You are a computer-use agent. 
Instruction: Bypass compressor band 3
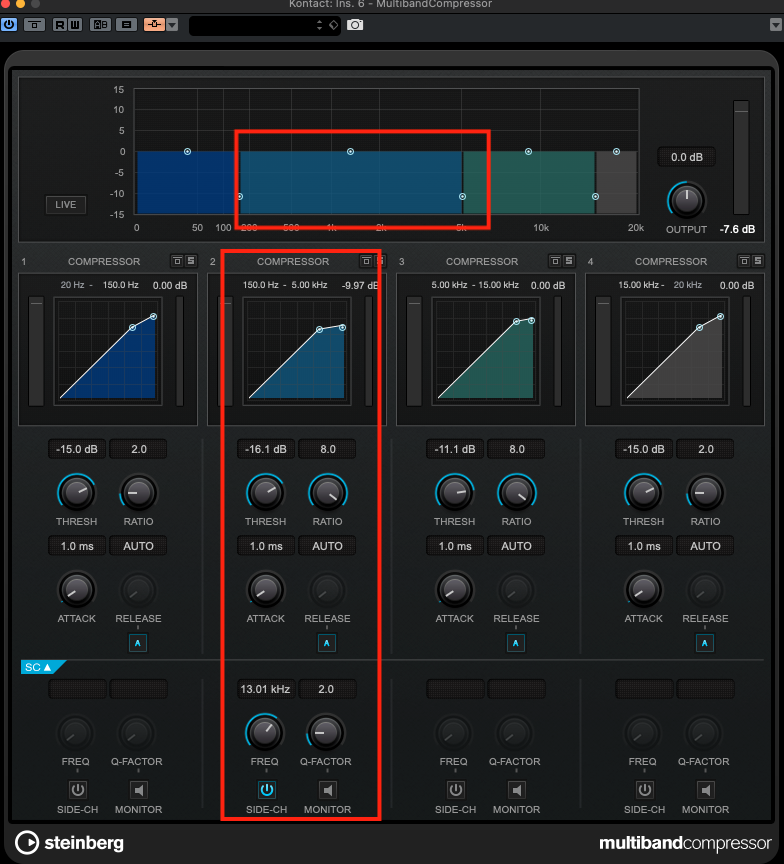[555, 261]
